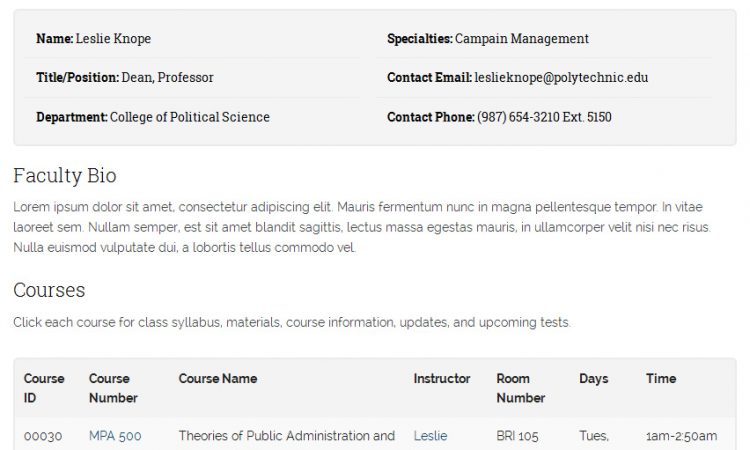The image size is (750, 450).
Task: Select the Course Number column header
Action: pyautogui.click(x=113, y=388)
